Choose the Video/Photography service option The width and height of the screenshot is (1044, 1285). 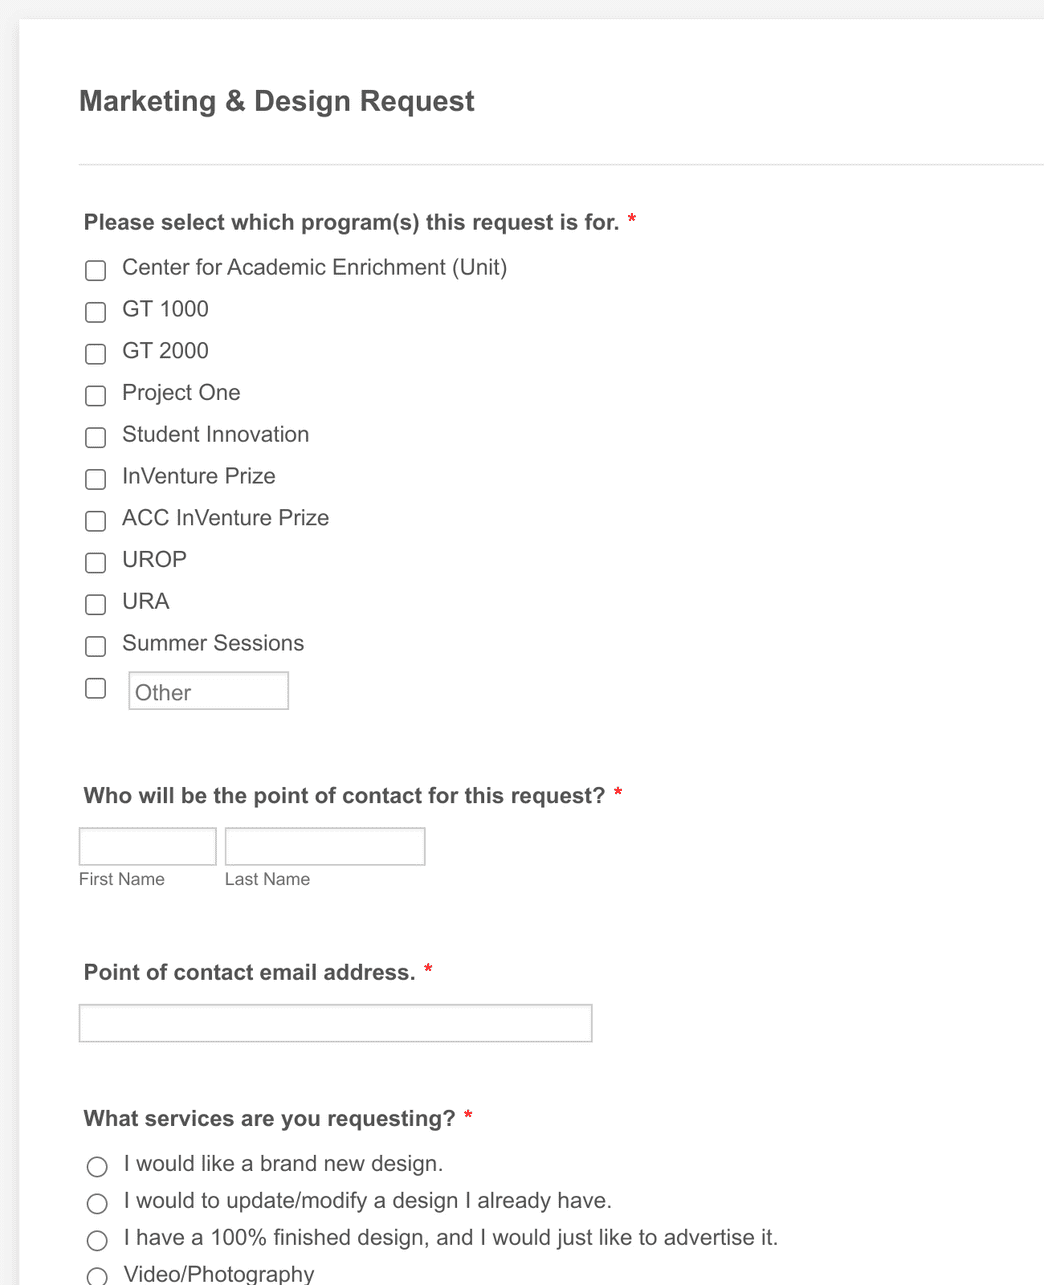click(97, 1275)
